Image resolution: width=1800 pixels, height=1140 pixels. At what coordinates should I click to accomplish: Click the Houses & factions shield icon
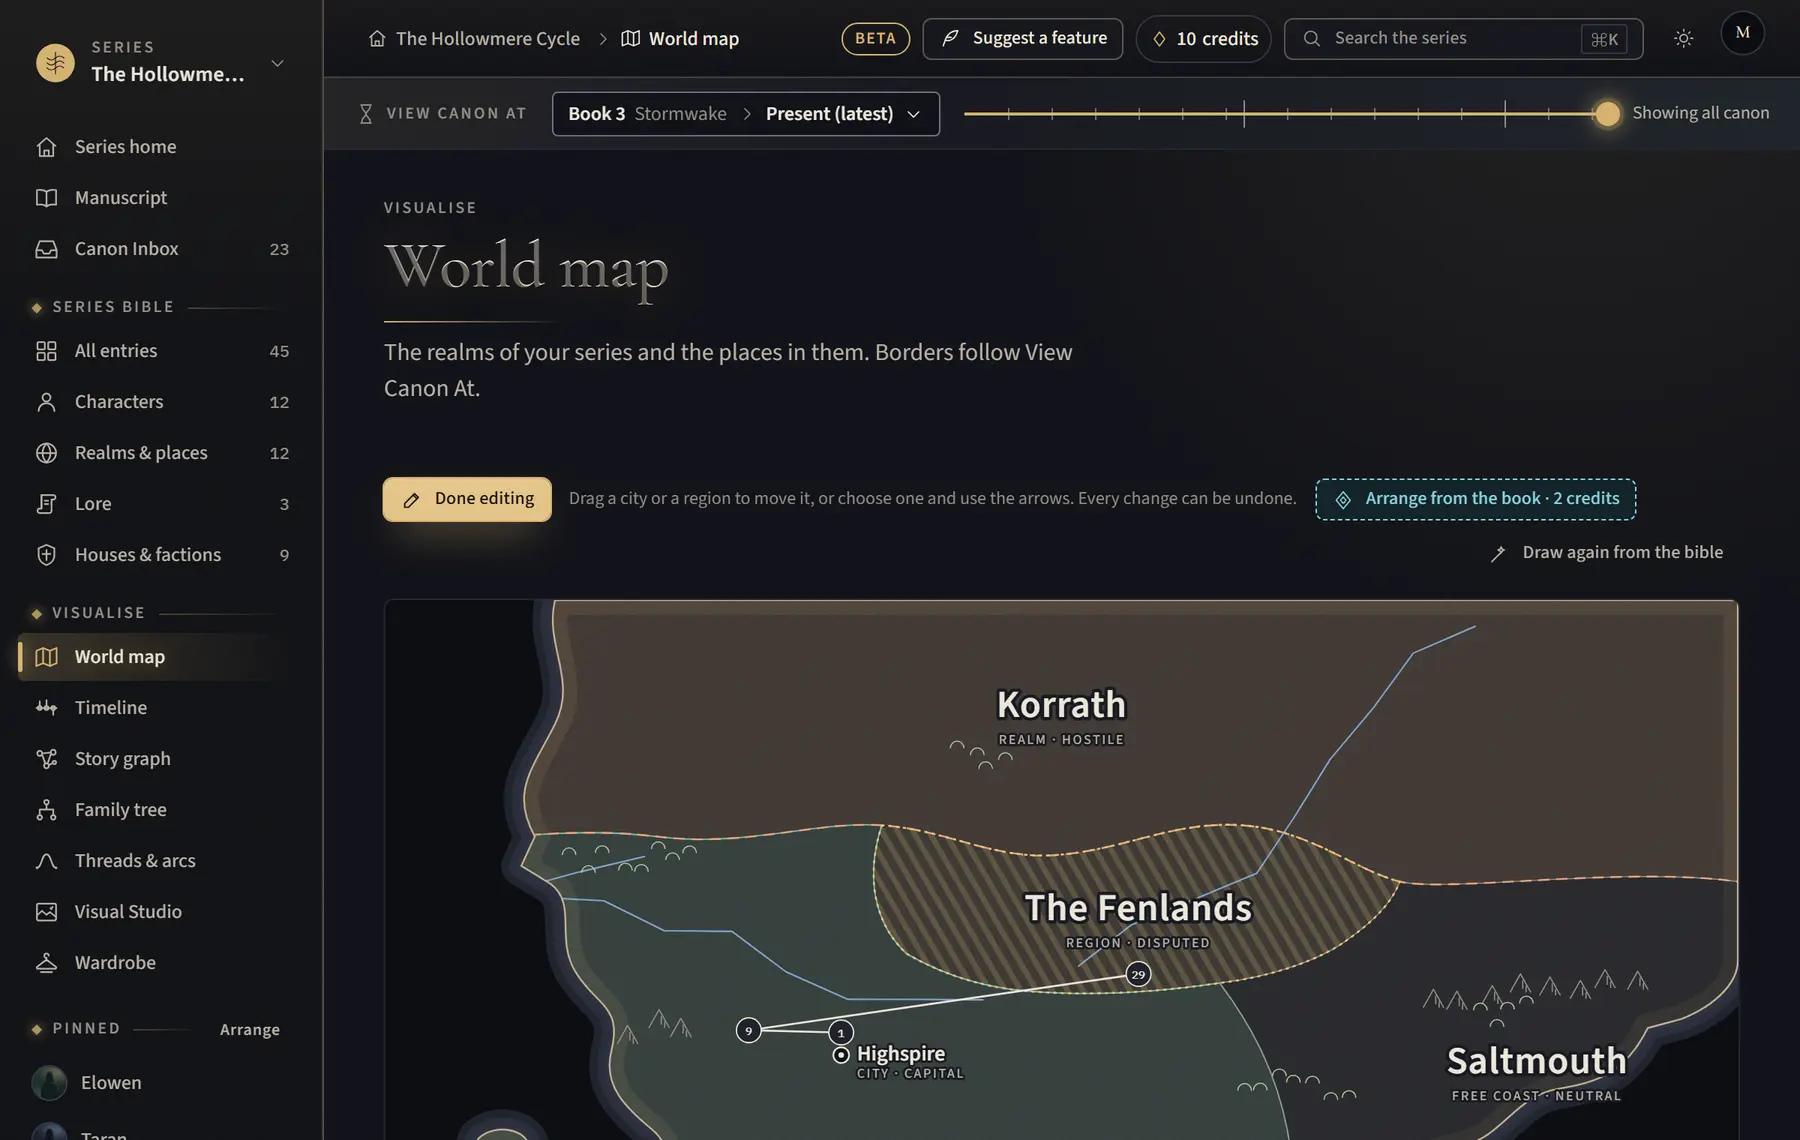[46, 555]
